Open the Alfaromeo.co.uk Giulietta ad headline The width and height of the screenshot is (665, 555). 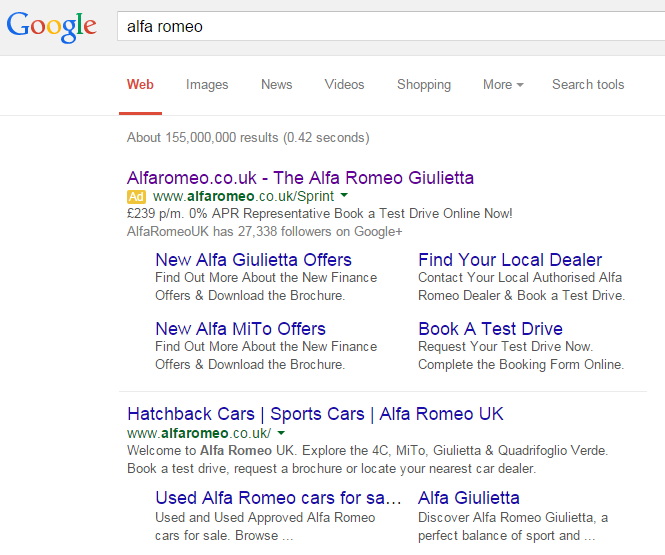(x=300, y=178)
